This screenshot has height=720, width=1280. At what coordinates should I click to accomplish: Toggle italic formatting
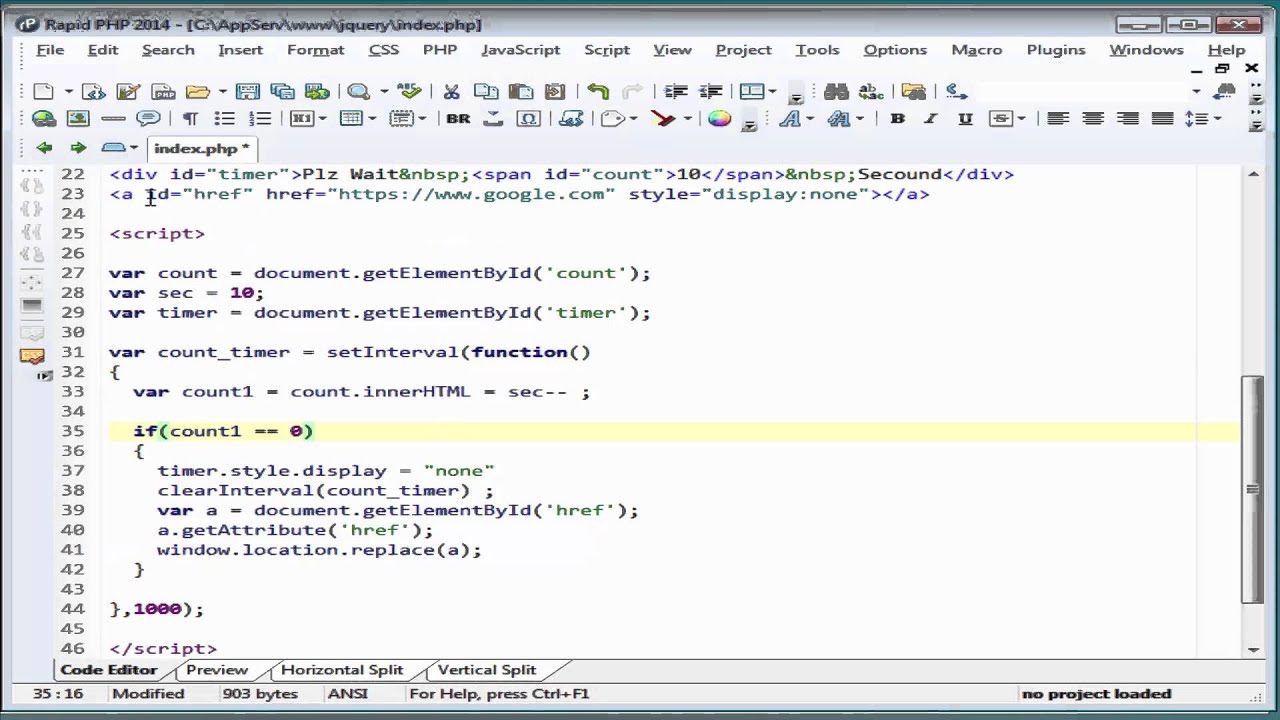click(930, 119)
